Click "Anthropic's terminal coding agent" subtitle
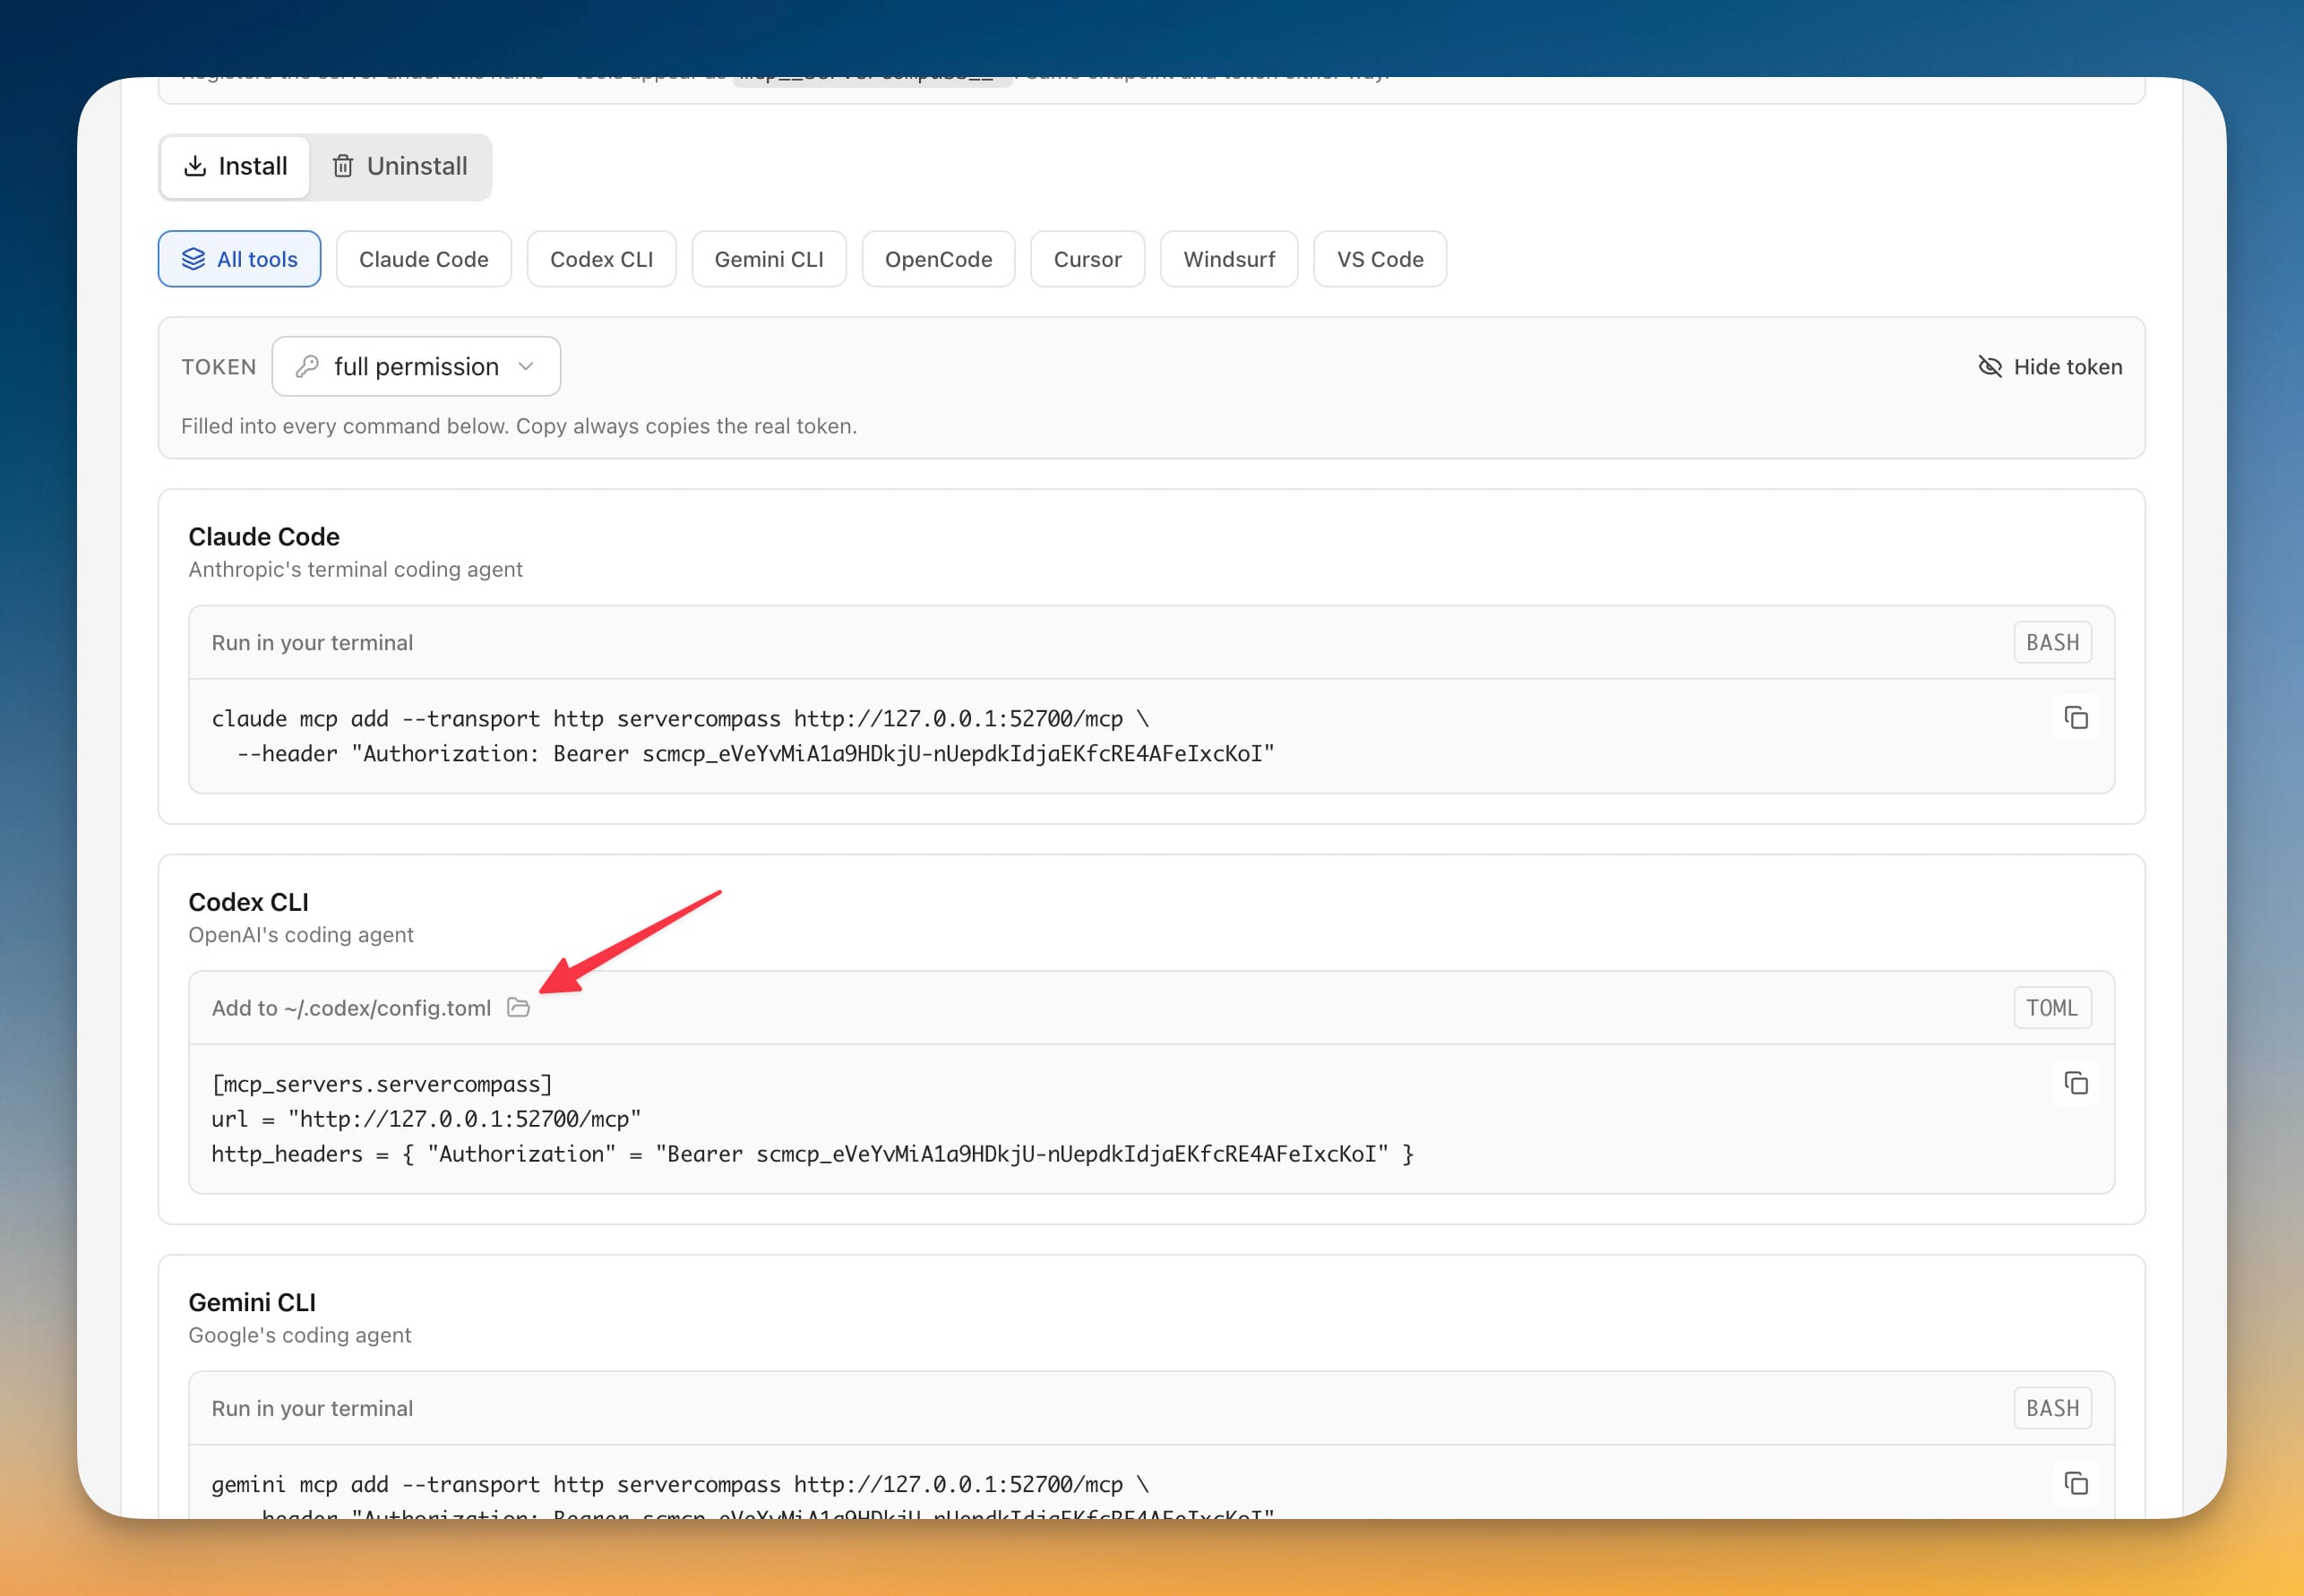 point(355,569)
